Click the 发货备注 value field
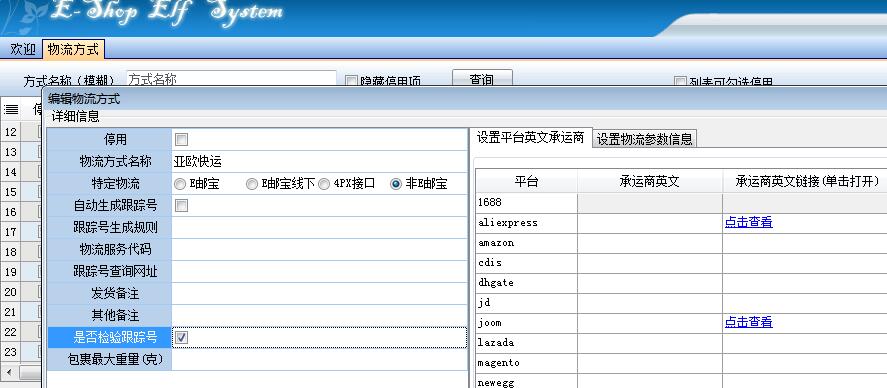887x388 pixels. click(x=319, y=294)
